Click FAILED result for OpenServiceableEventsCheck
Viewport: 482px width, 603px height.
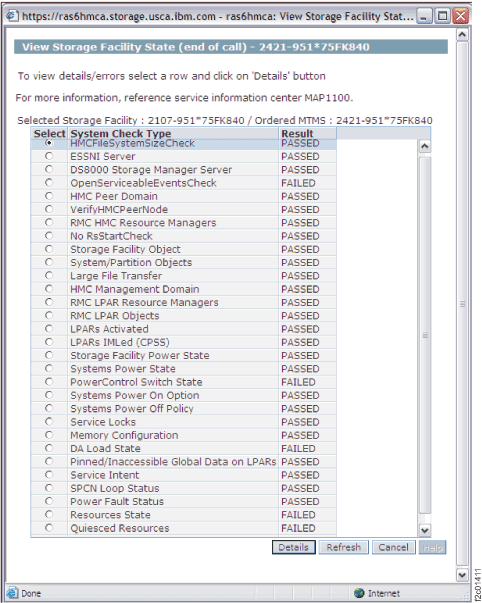pos(298,183)
